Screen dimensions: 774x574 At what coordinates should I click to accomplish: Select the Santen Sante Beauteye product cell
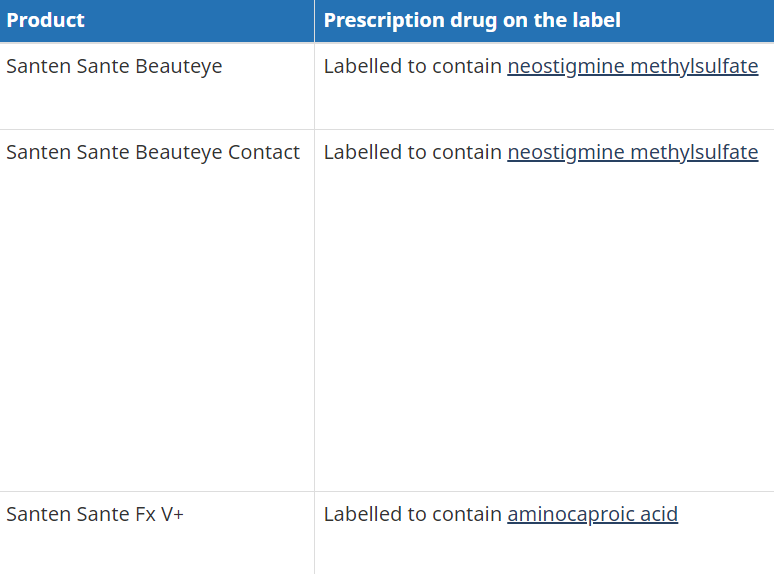tap(157, 86)
